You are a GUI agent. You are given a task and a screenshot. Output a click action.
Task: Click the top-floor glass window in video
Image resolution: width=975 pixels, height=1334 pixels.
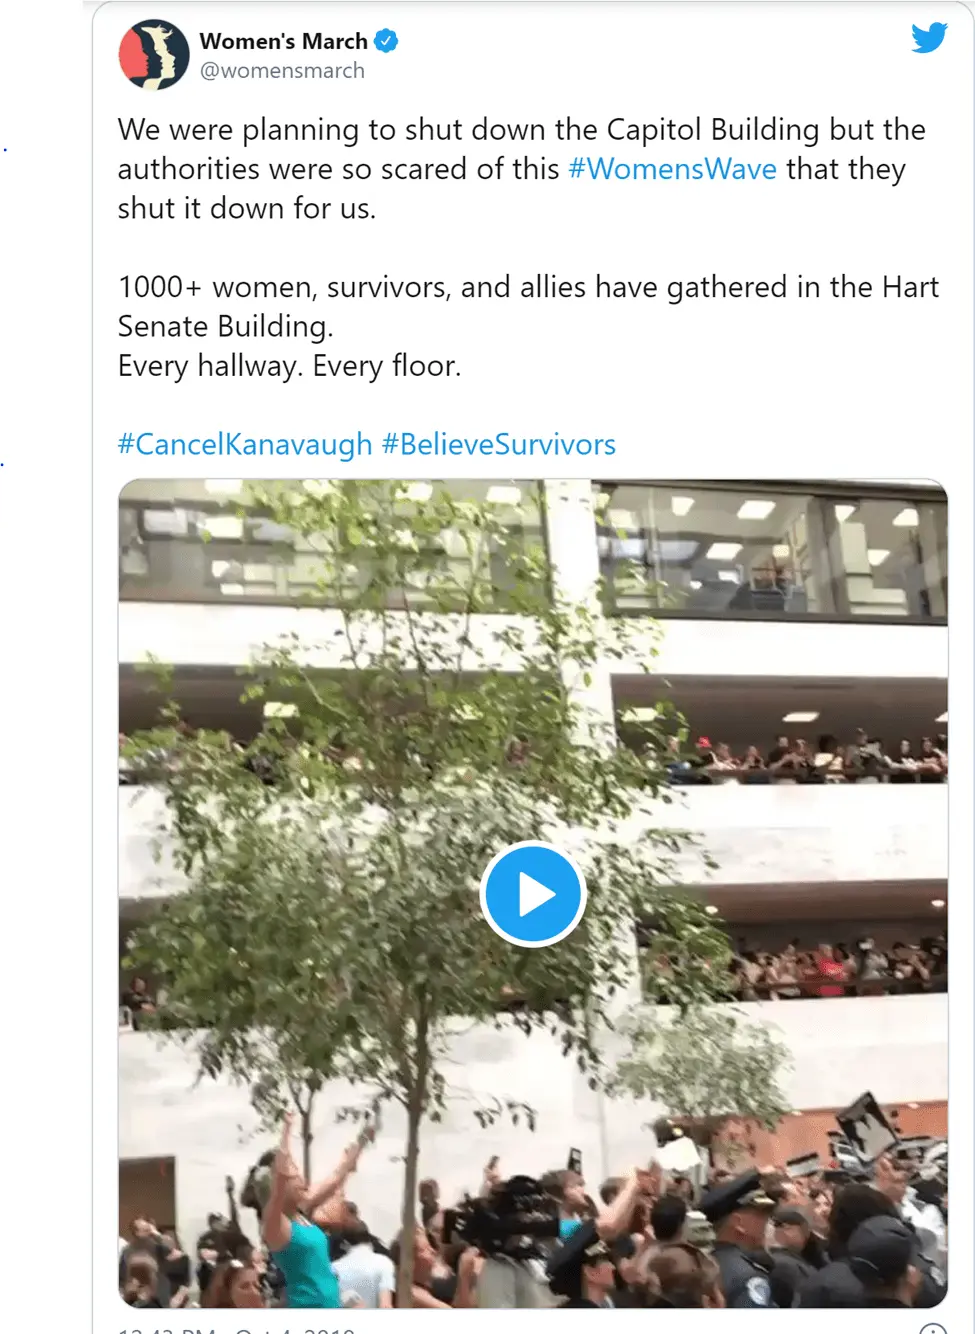click(x=770, y=550)
